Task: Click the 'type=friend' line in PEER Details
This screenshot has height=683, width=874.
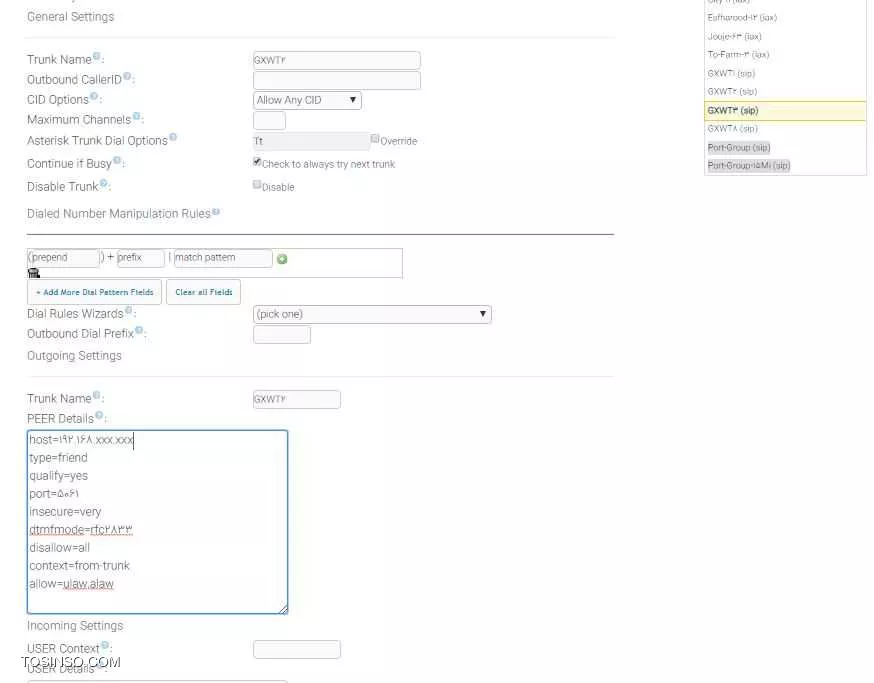Action: coord(59,458)
